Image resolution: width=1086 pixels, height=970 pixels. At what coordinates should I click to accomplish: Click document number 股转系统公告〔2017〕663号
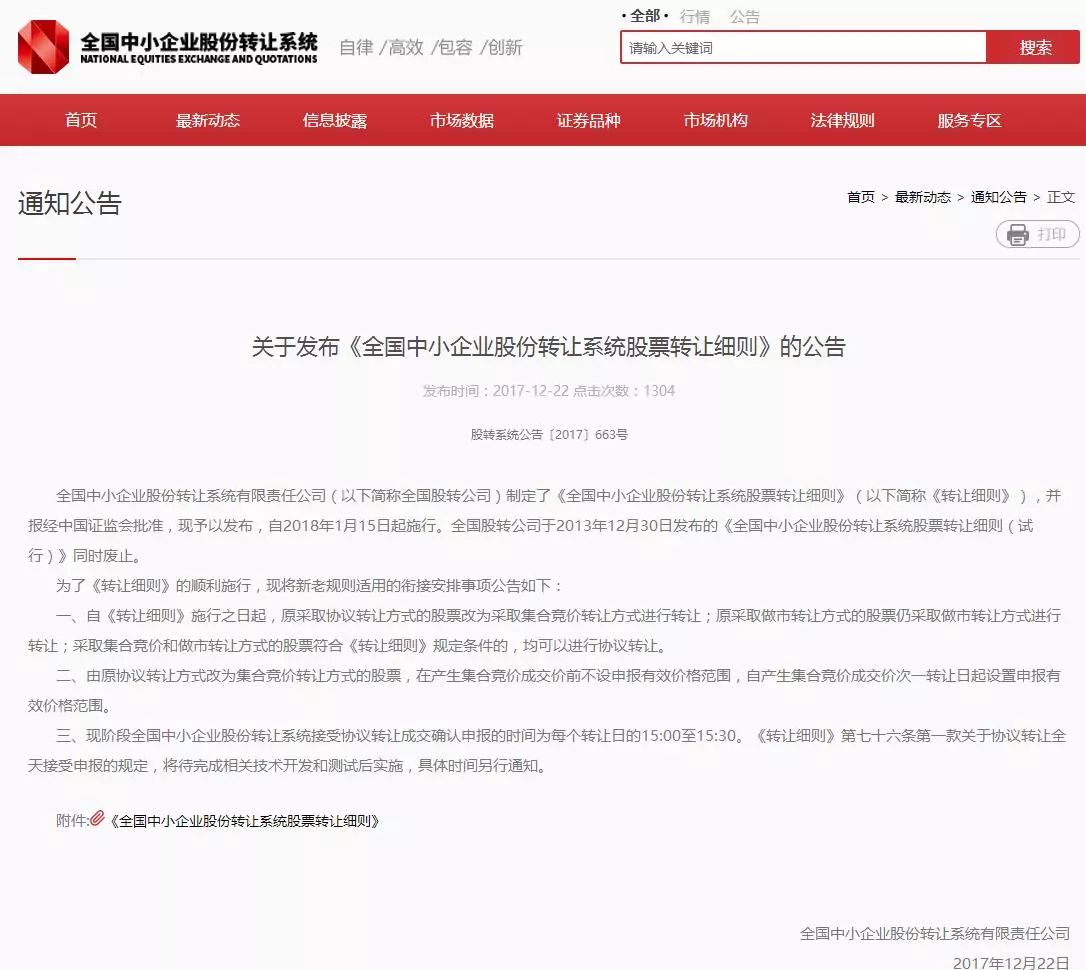click(x=549, y=435)
